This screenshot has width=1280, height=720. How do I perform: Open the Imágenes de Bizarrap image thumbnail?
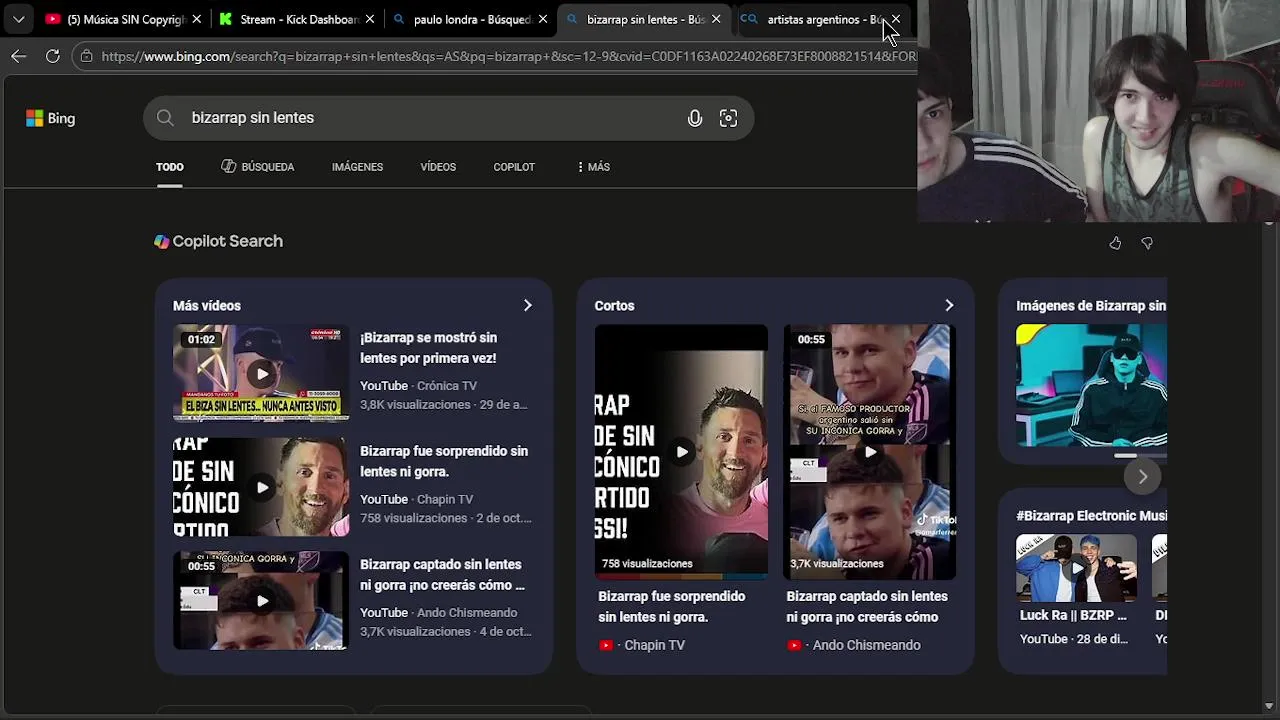(x=1091, y=386)
